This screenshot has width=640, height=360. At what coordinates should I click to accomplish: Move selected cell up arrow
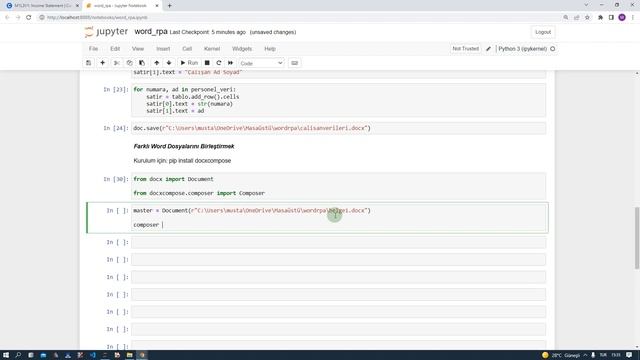[x=156, y=63]
